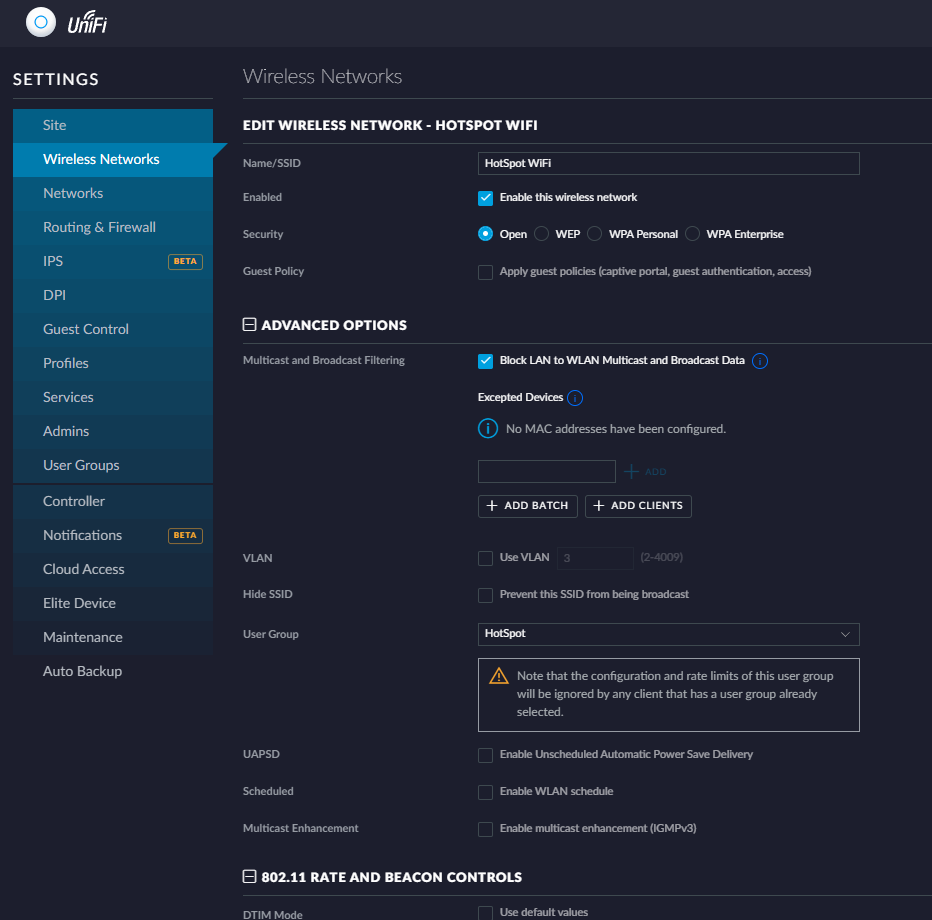Click the warning triangle in user group note
Viewport: 932px width, 920px height.
tap(499, 677)
